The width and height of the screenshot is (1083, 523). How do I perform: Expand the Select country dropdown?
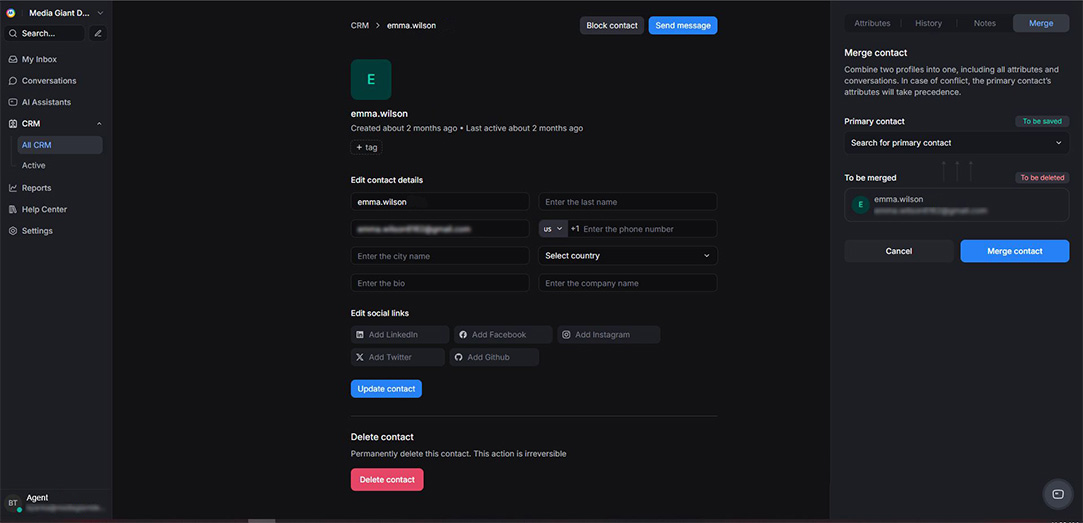click(627, 256)
